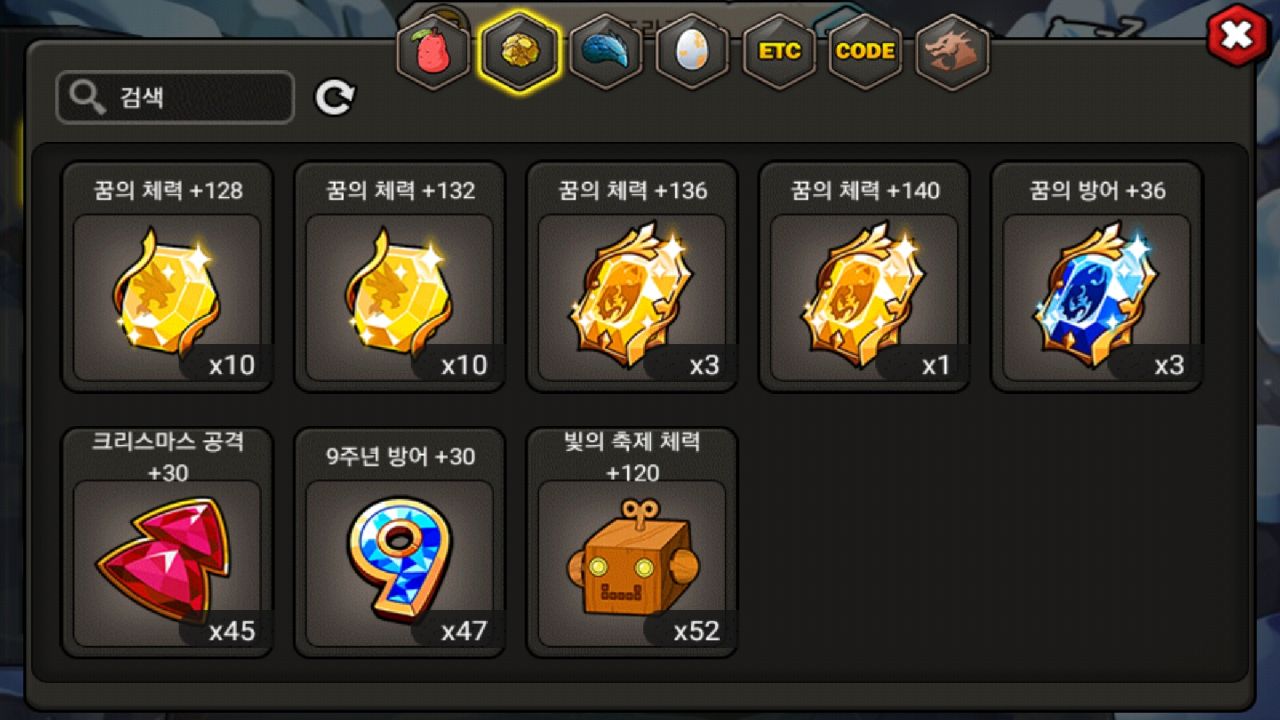Switch to the blue dragon wing tab
The image size is (1280, 720).
(605, 52)
